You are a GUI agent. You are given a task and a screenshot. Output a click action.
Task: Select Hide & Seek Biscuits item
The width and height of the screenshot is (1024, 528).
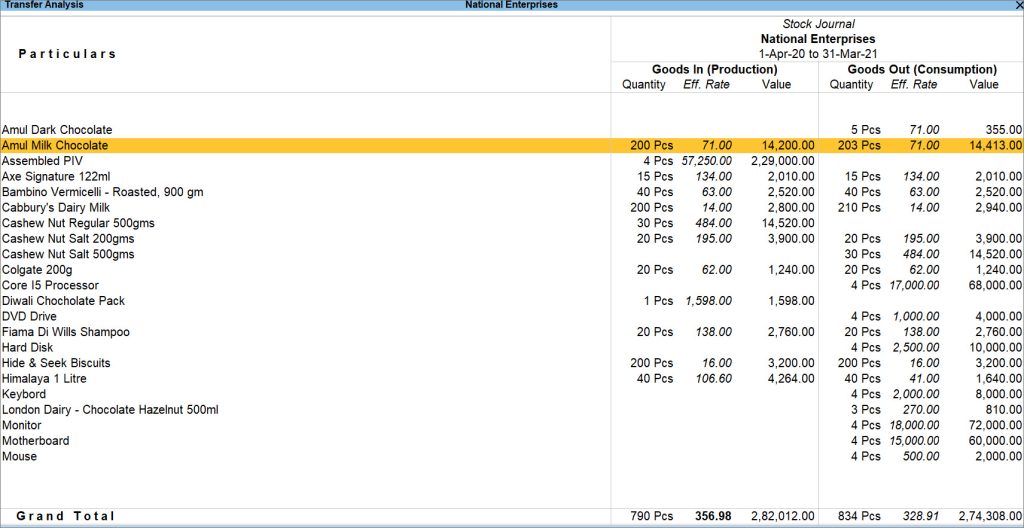point(56,363)
